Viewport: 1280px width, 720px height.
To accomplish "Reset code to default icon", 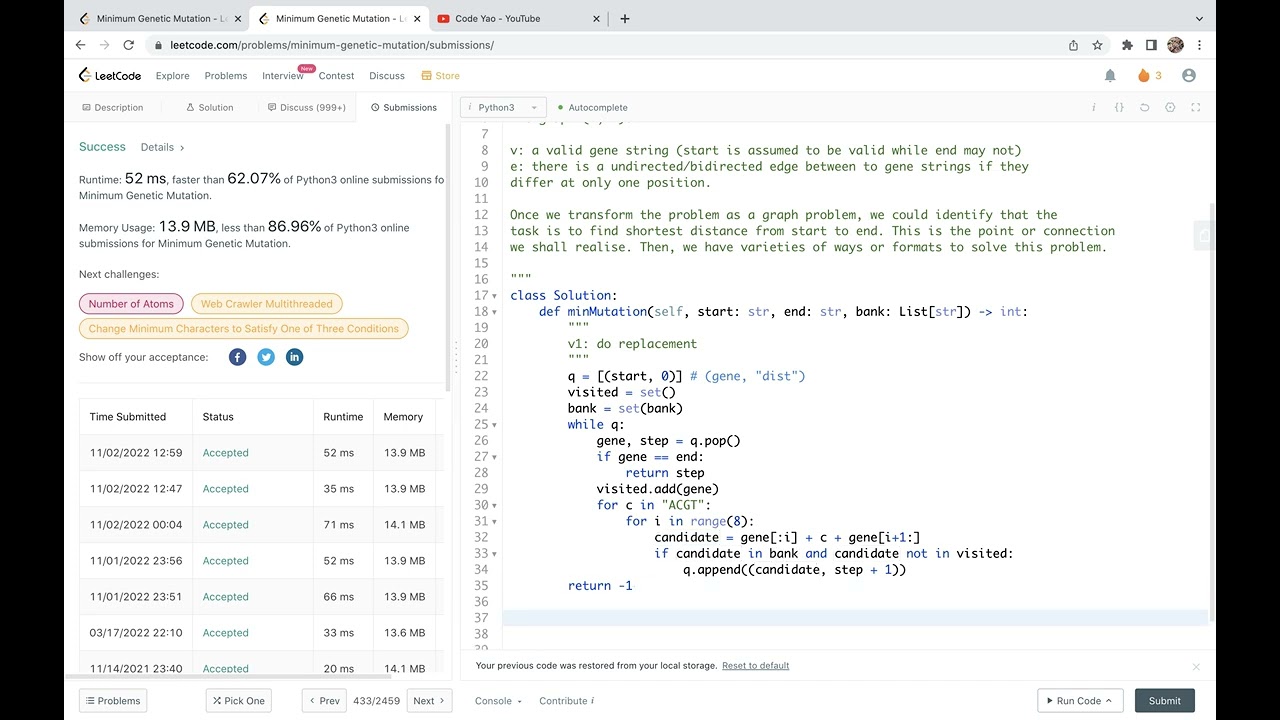I will [1145, 107].
